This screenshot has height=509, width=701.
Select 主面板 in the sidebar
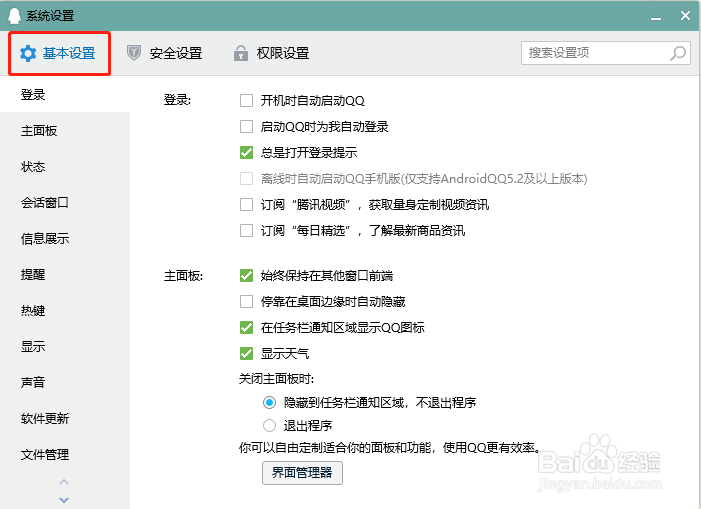click(x=65, y=130)
